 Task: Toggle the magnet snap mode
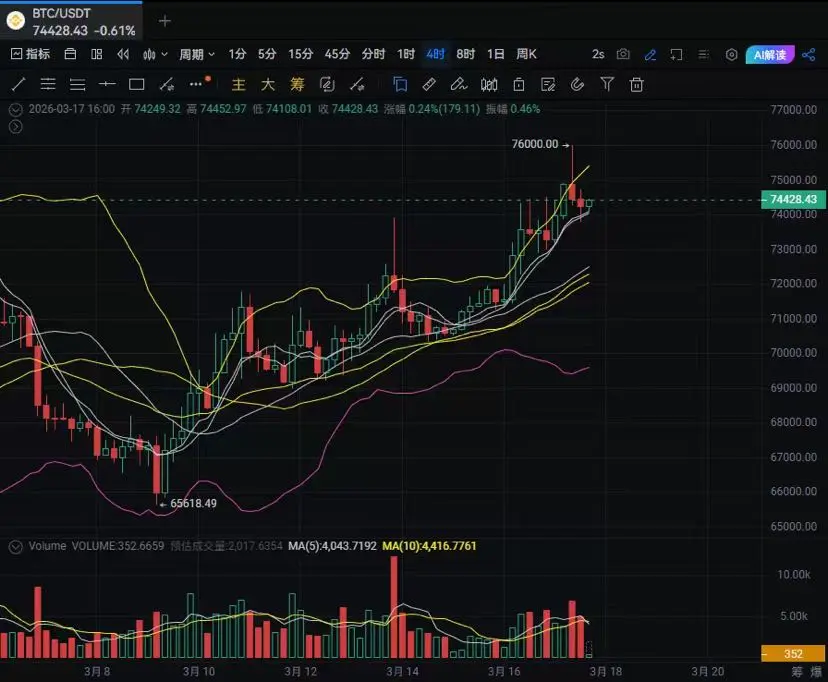pyautogui.click(x=578, y=84)
